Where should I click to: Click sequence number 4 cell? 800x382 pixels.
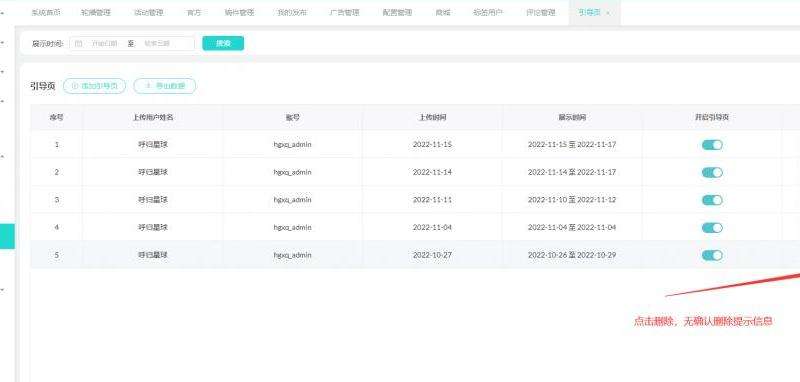57,227
